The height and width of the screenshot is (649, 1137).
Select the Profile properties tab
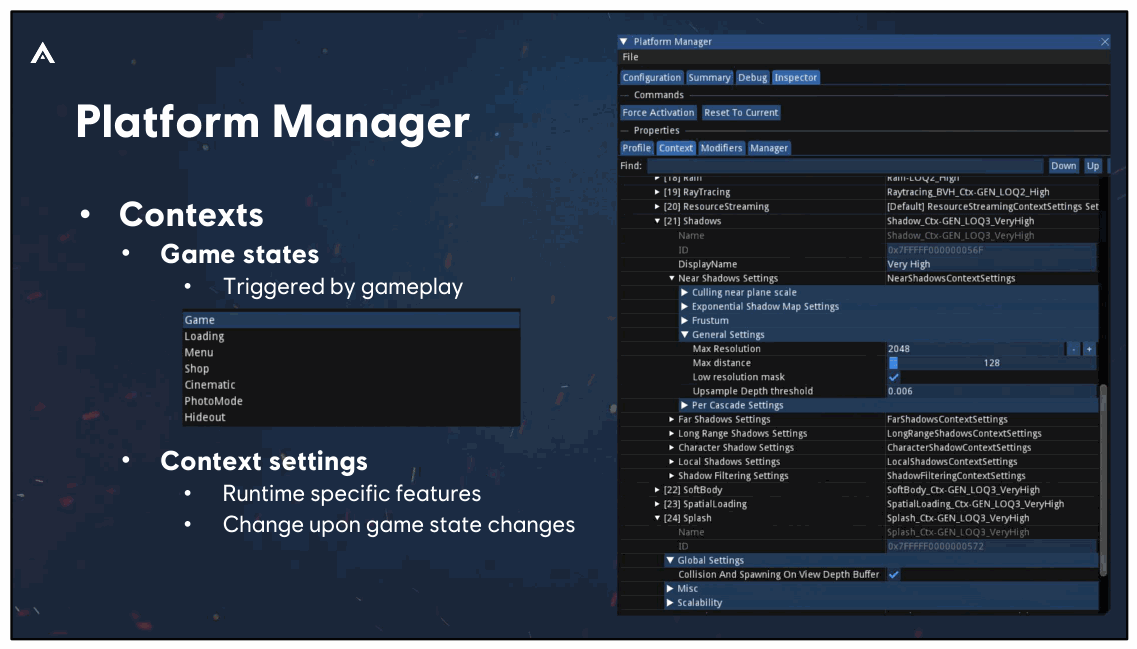pos(637,148)
